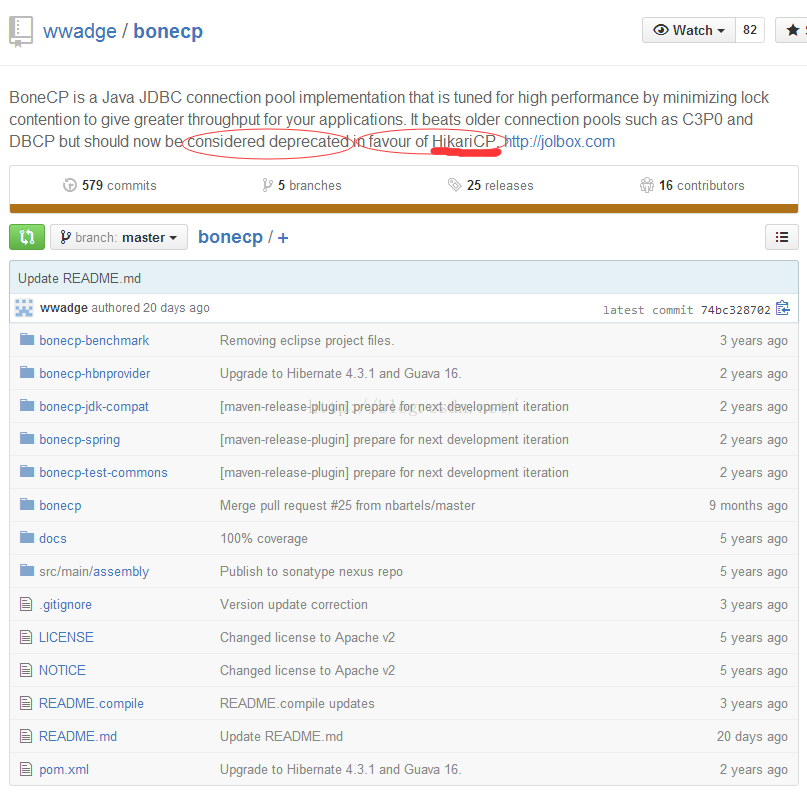Open 'Merge pull request #25' commit message

(x=347, y=505)
